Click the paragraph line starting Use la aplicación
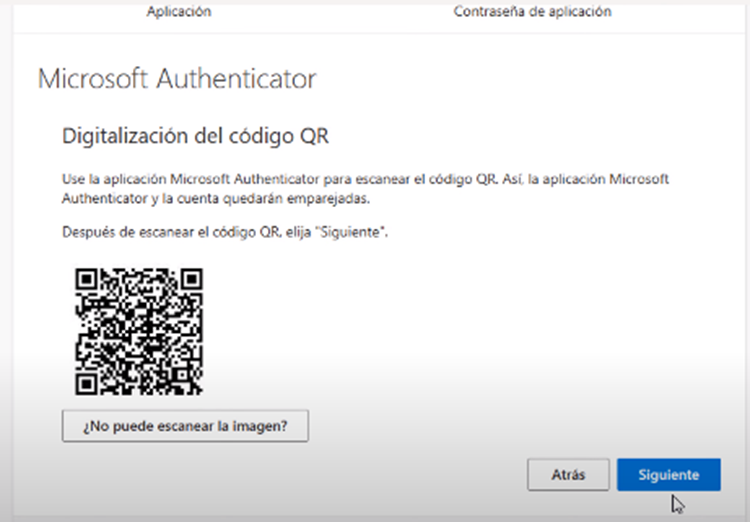This screenshot has height=522, width=750. pos(365,179)
